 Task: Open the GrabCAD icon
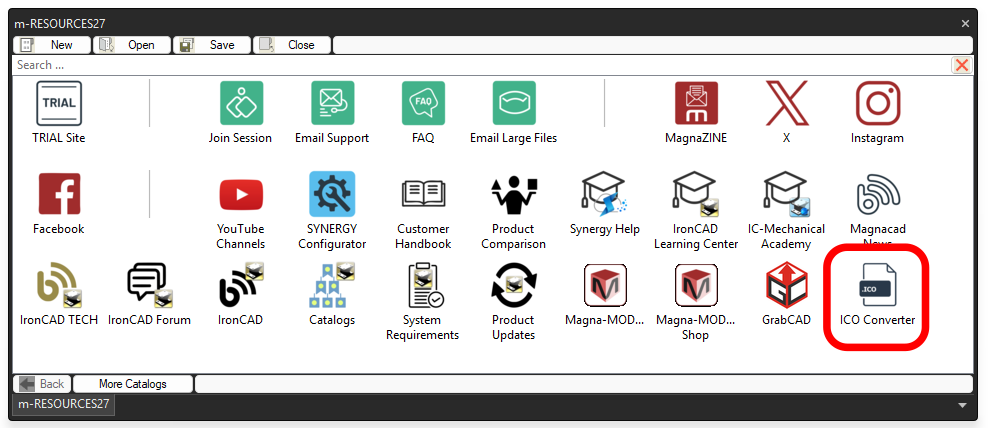[x=786, y=285]
